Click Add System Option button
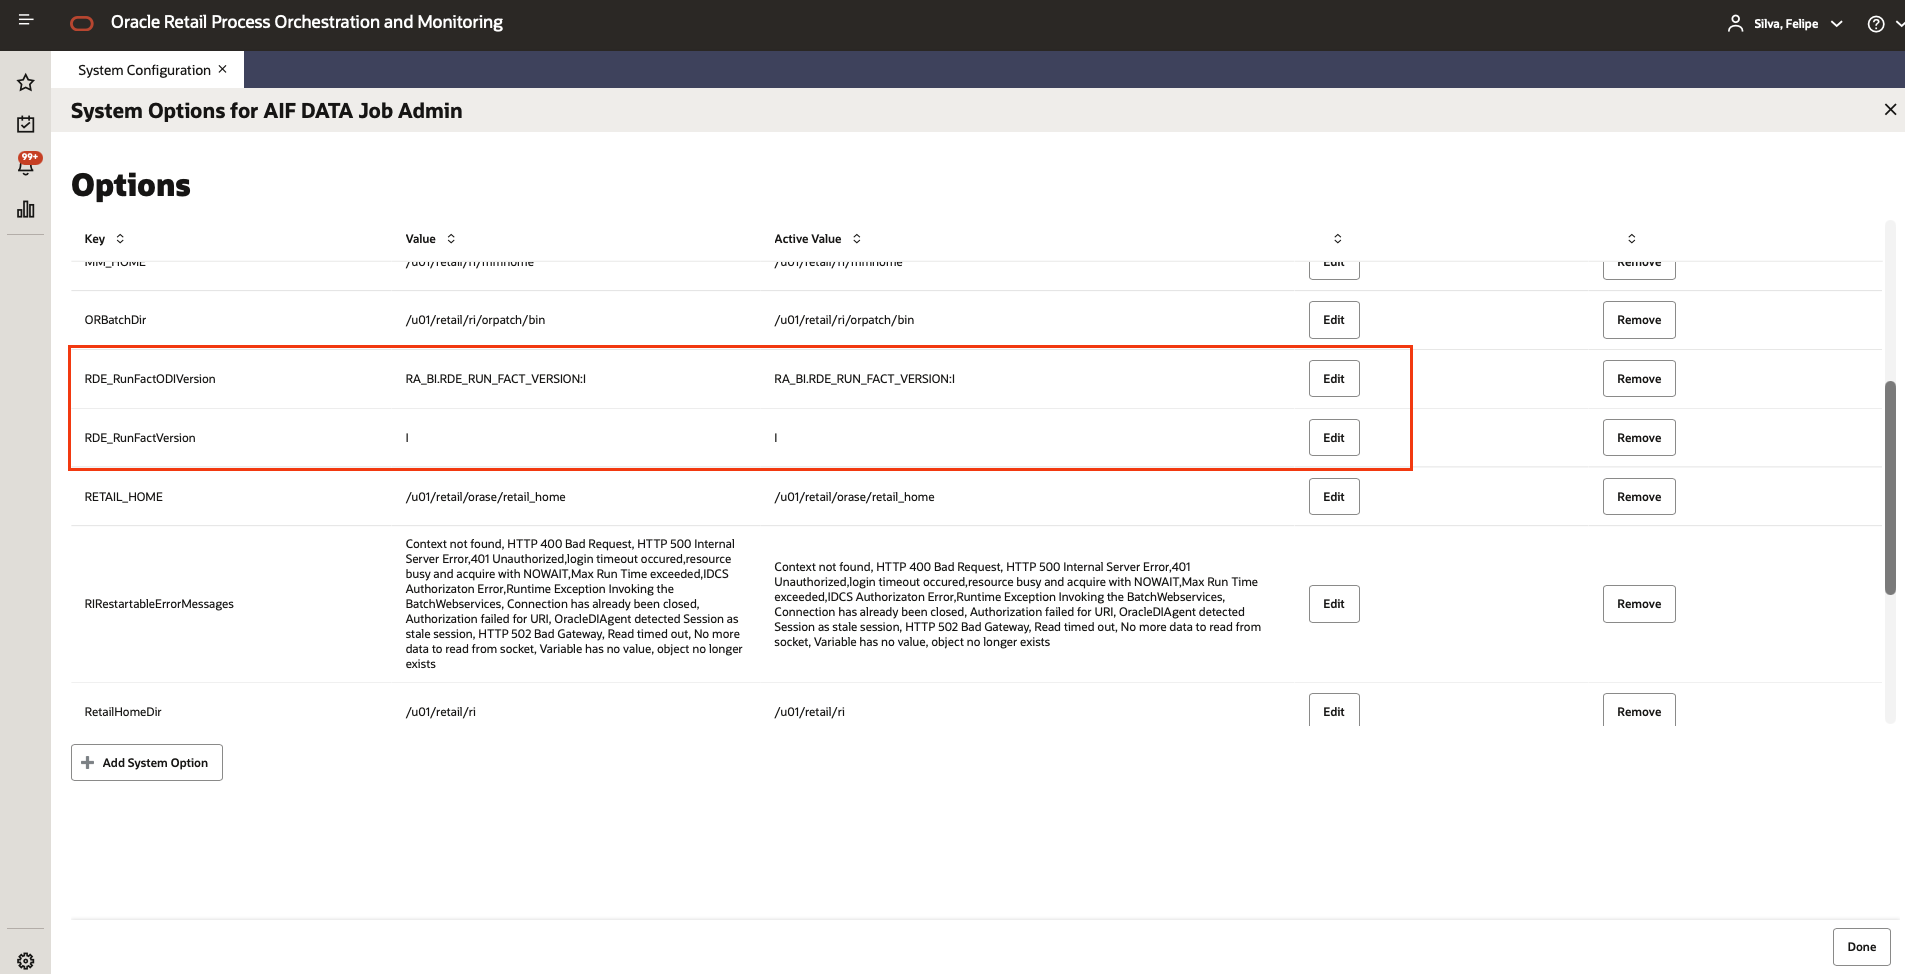The height and width of the screenshot is (974, 1905). pos(147,763)
